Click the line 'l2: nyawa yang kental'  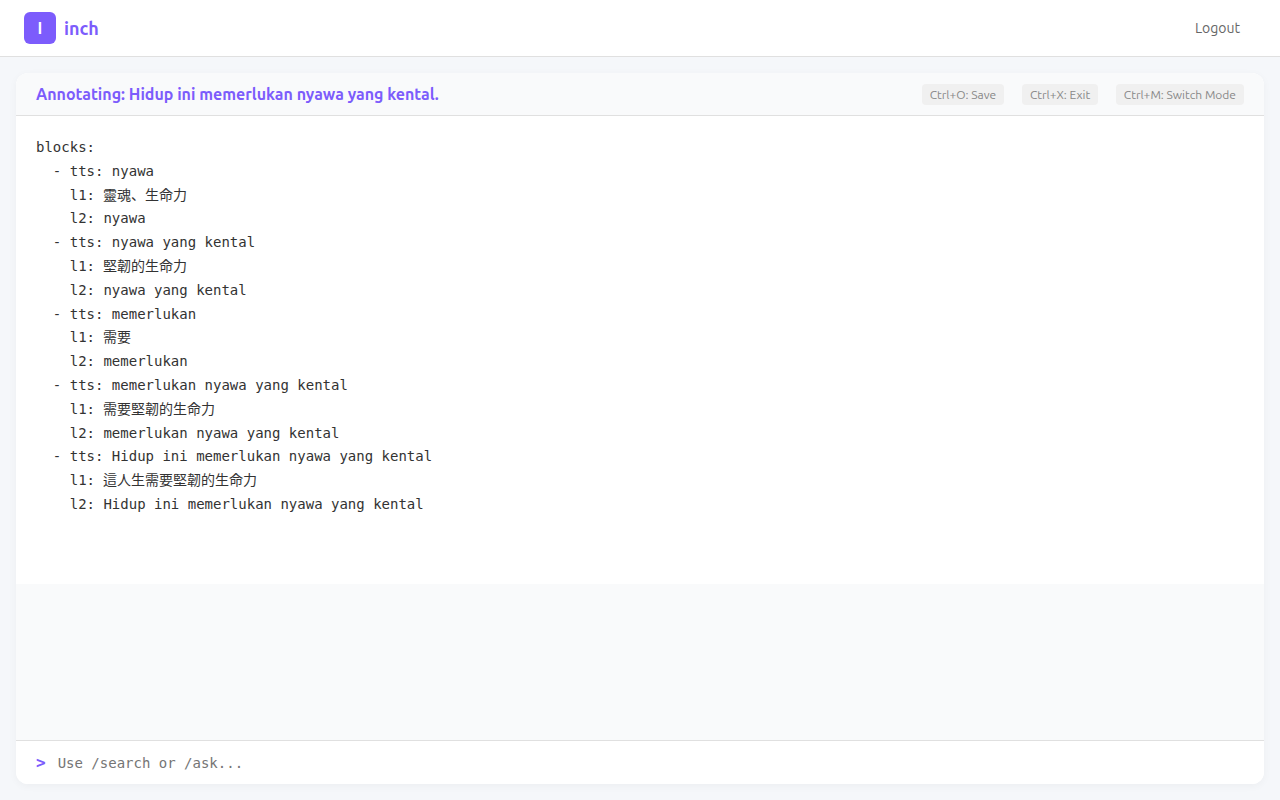158,290
